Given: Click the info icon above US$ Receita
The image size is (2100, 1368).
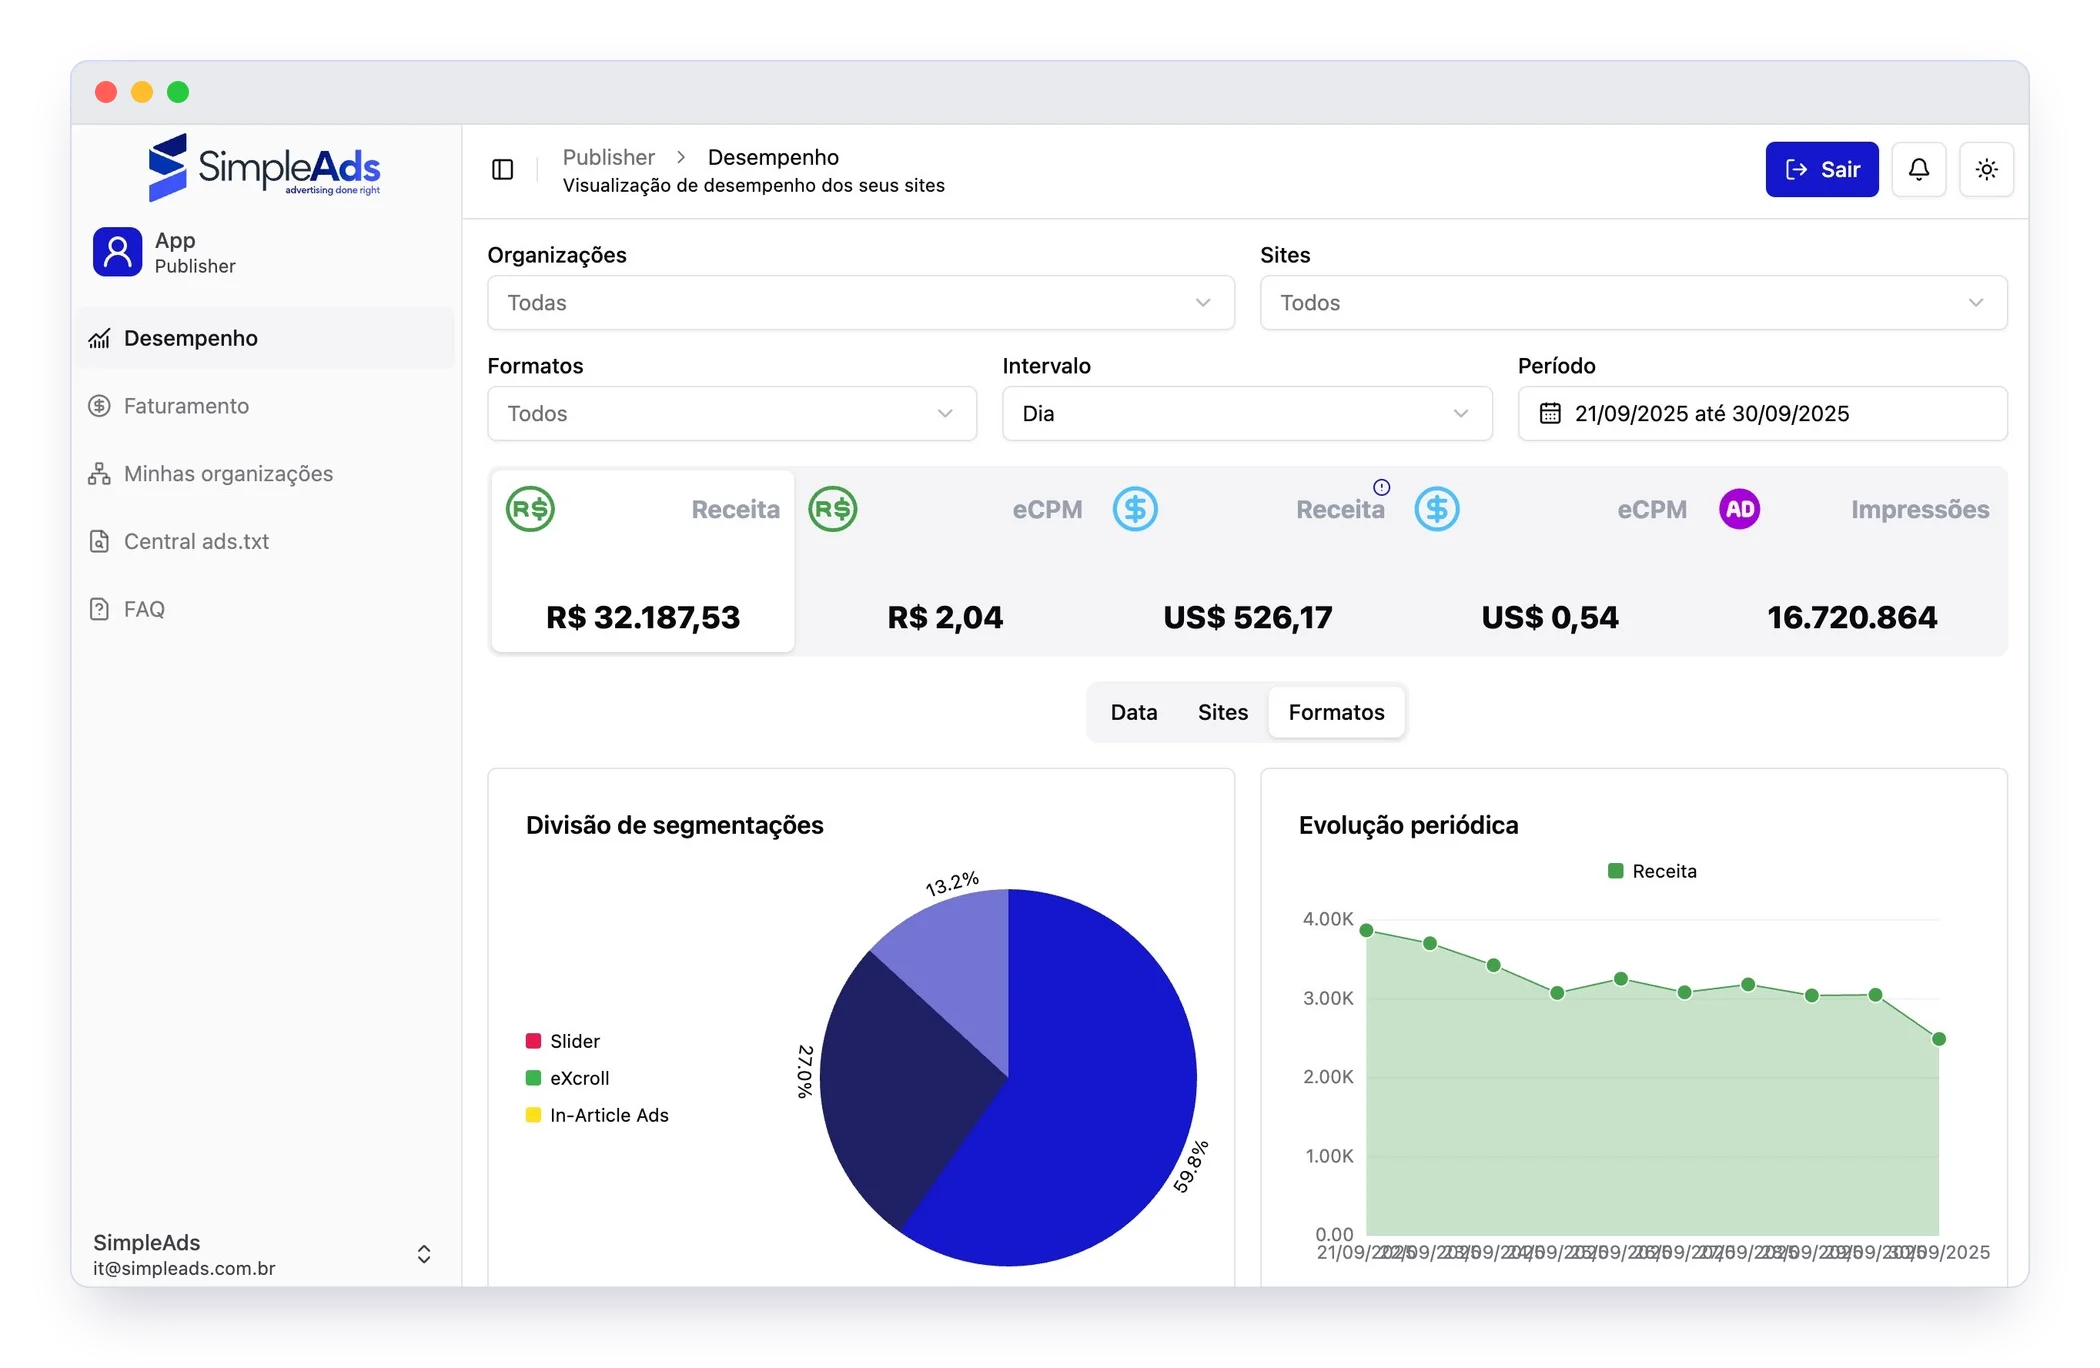Looking at the screenshot, I should point(1381,487).
